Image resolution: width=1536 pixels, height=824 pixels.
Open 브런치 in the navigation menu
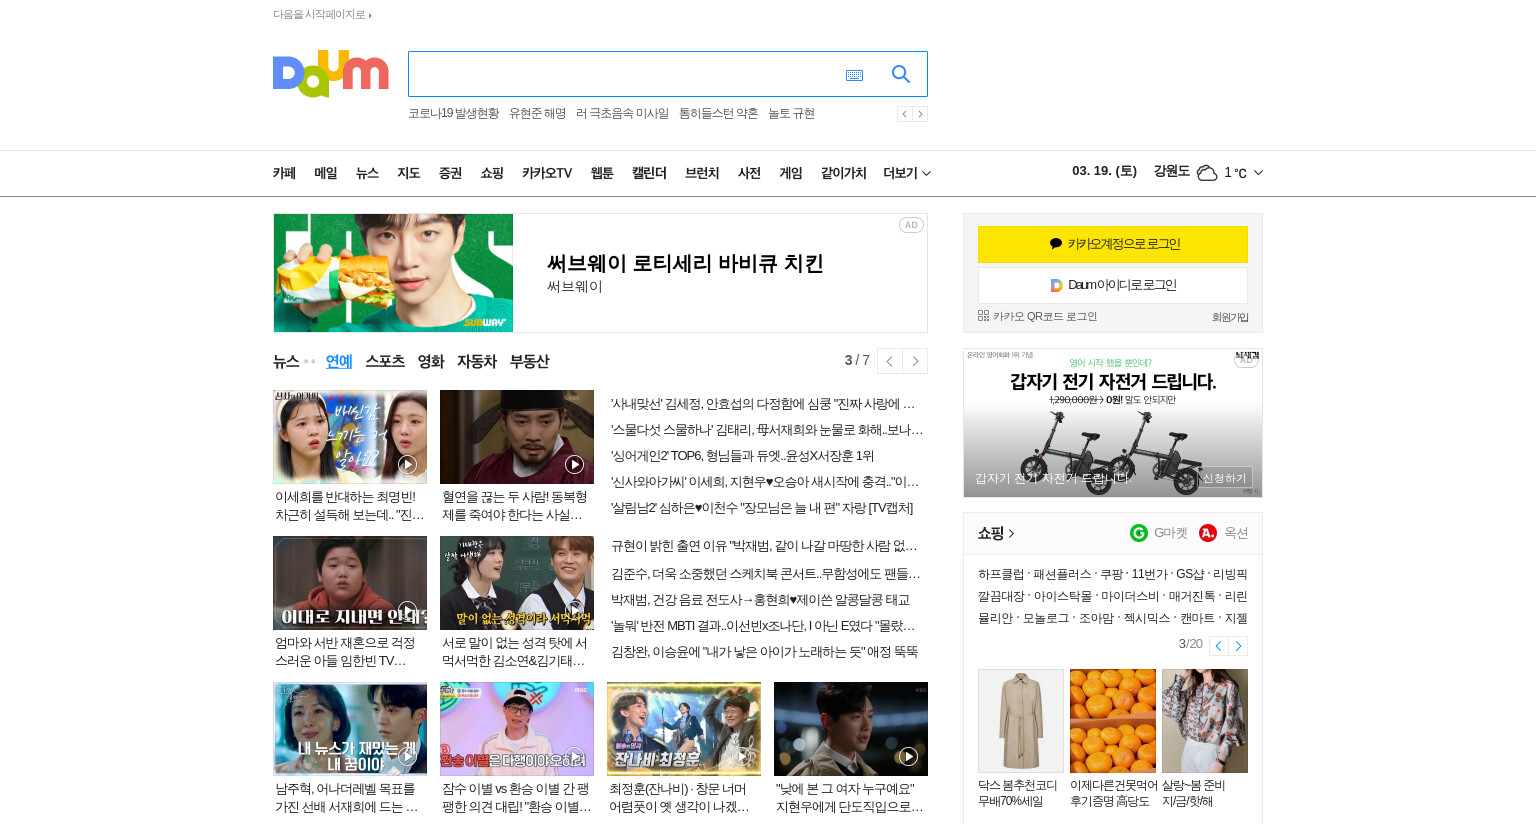[x=702, y=173]
